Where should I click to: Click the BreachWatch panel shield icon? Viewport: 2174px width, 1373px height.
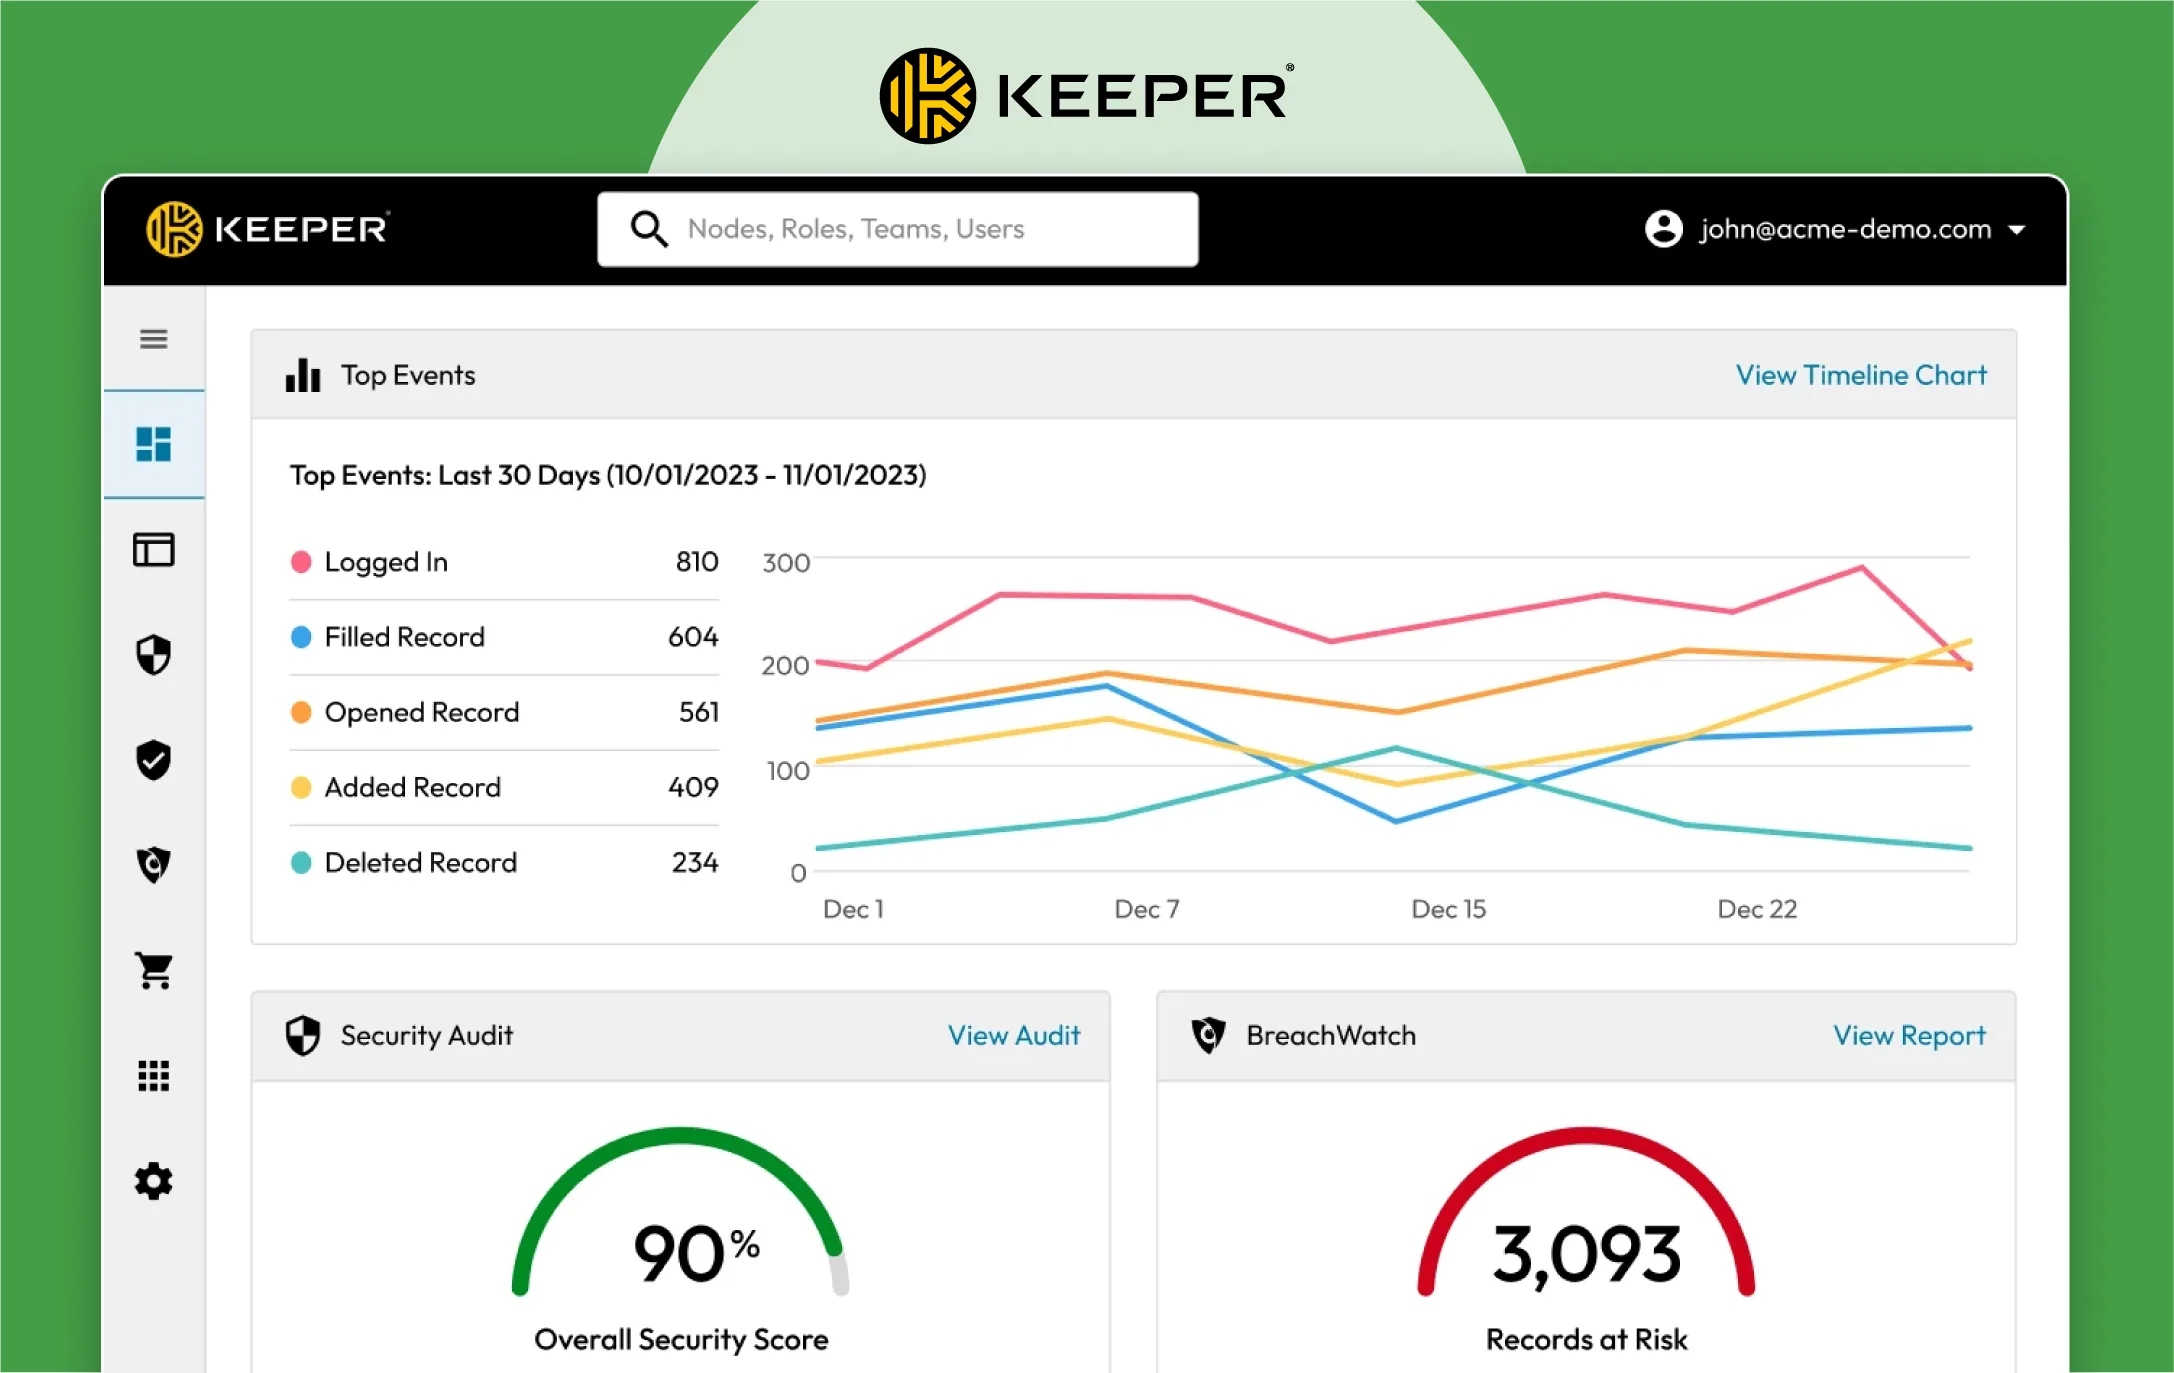pos(1209,1035)
